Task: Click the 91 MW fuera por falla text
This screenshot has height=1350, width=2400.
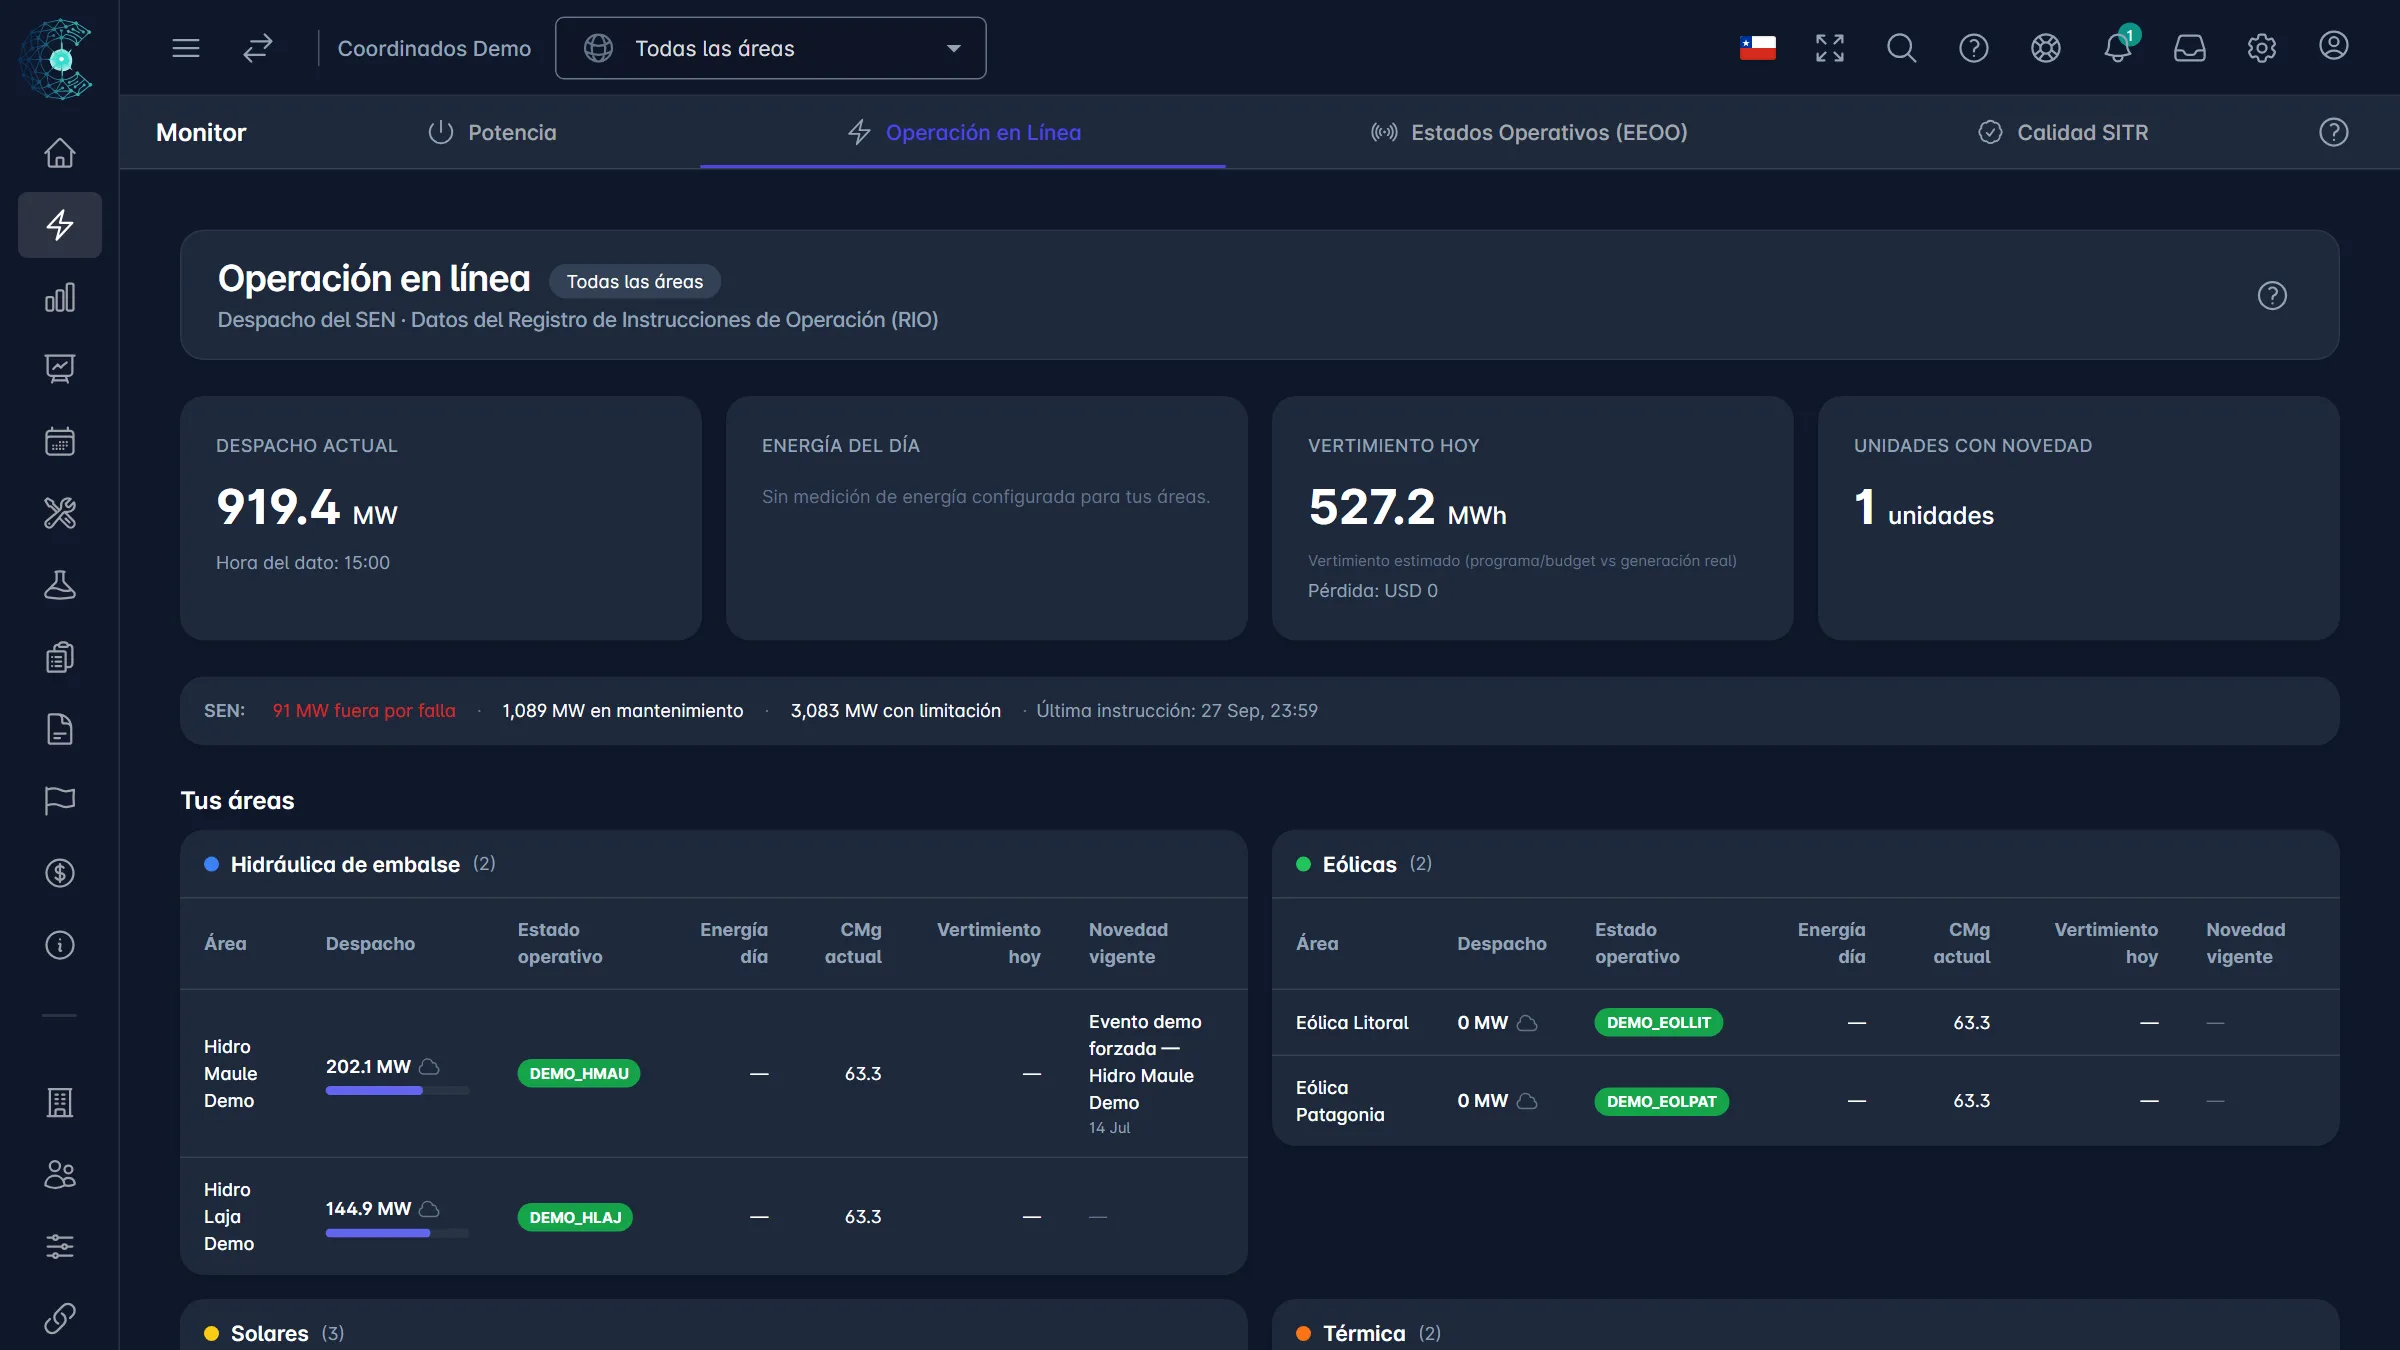Action: coord(364,711)
